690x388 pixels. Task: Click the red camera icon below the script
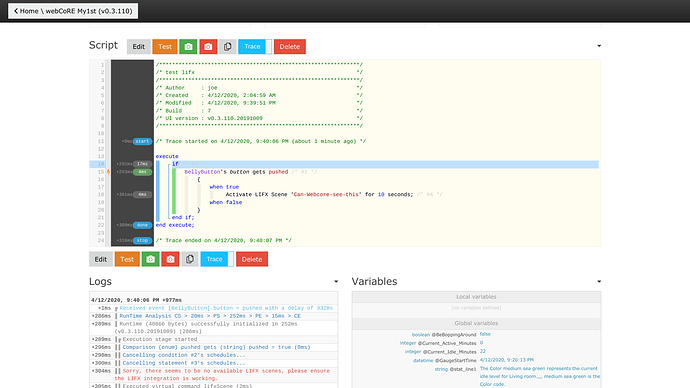point(170,259)
